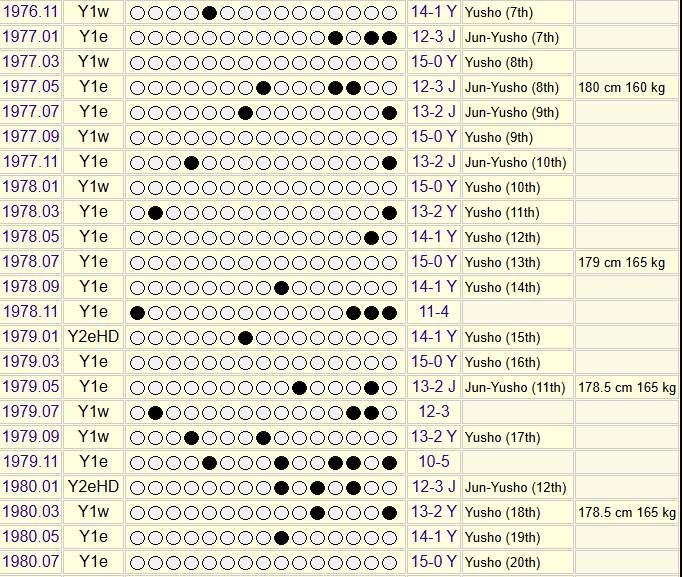Viewport: 683px width, 577px height.
Task: Select '178.5 cm 165 kg' in 1980.03 row
Action: (627, 512)
